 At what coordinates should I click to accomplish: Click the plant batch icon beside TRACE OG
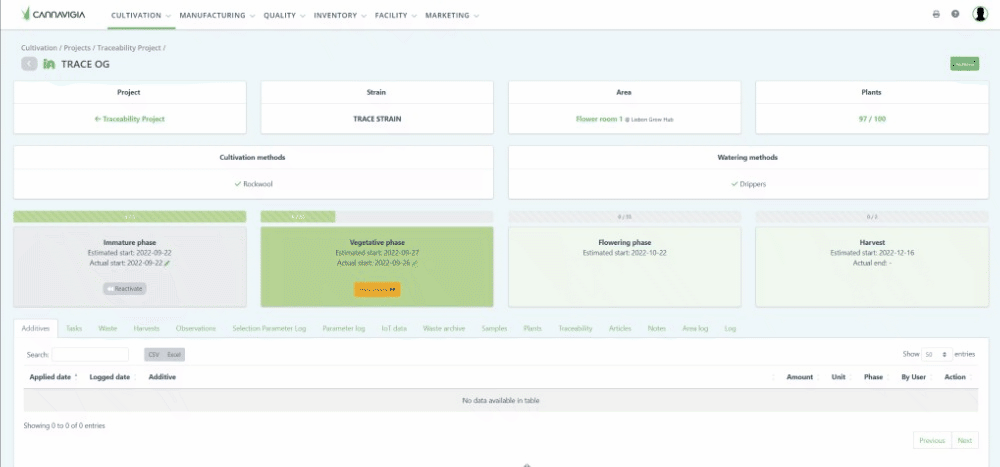49,64
